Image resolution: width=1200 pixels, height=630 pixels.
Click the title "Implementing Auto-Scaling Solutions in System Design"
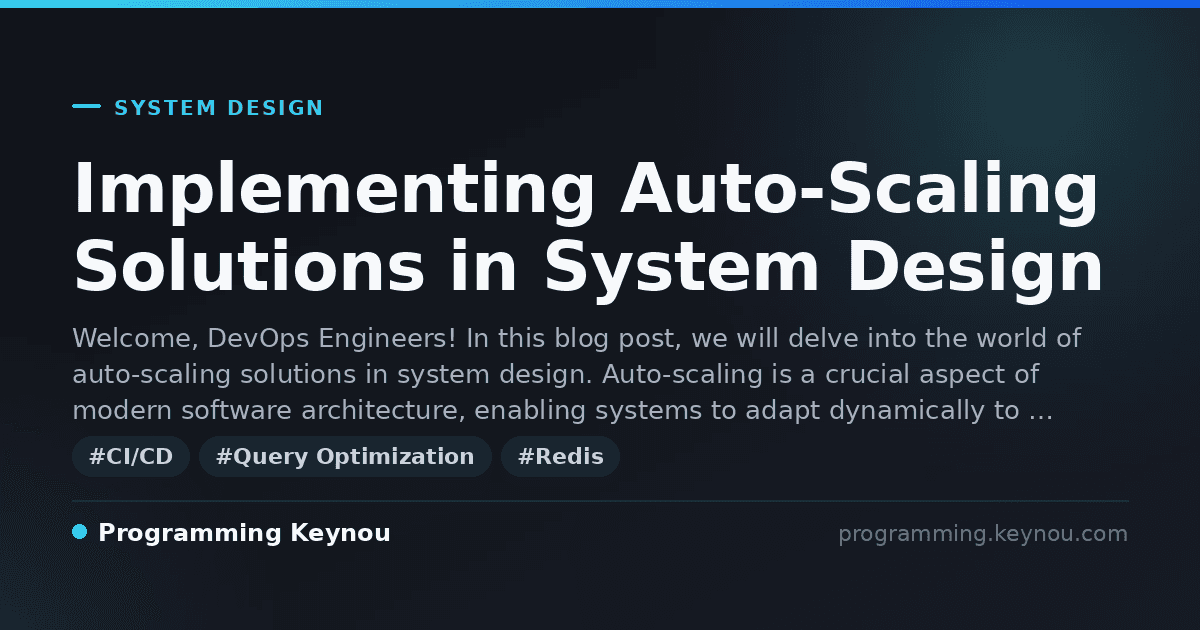click(588, 228)
